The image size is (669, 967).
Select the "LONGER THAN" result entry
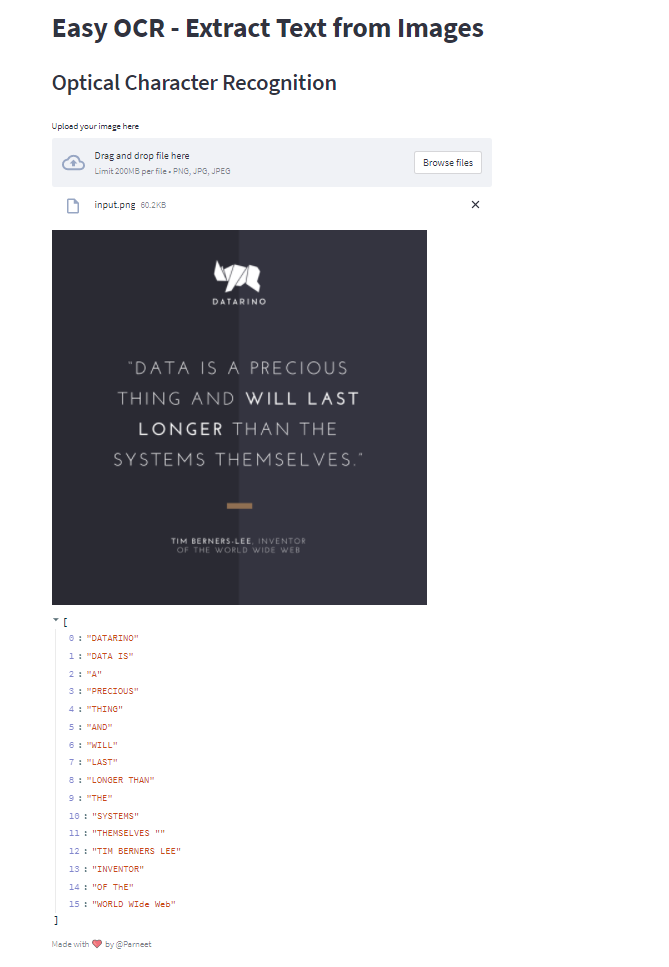click(x=120, y=780)
